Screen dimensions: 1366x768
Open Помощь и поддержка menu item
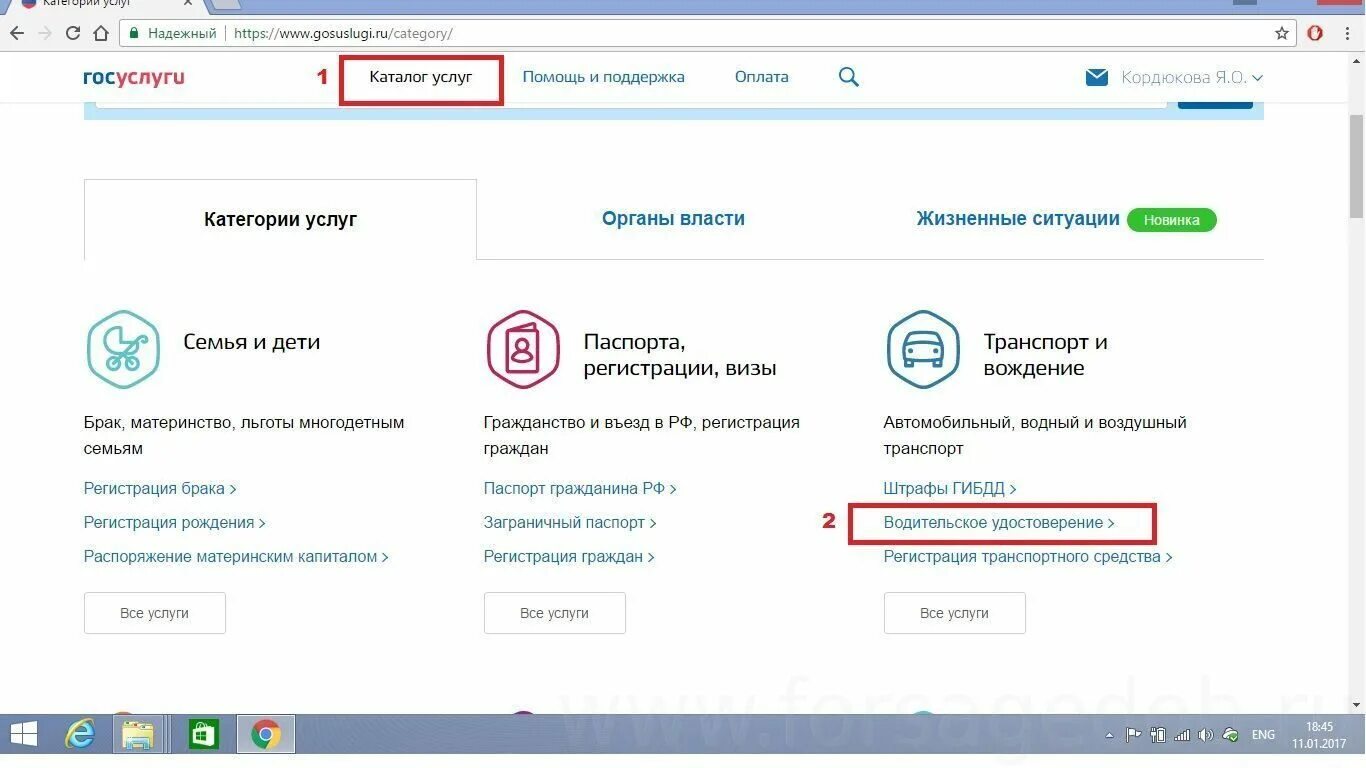603,77
